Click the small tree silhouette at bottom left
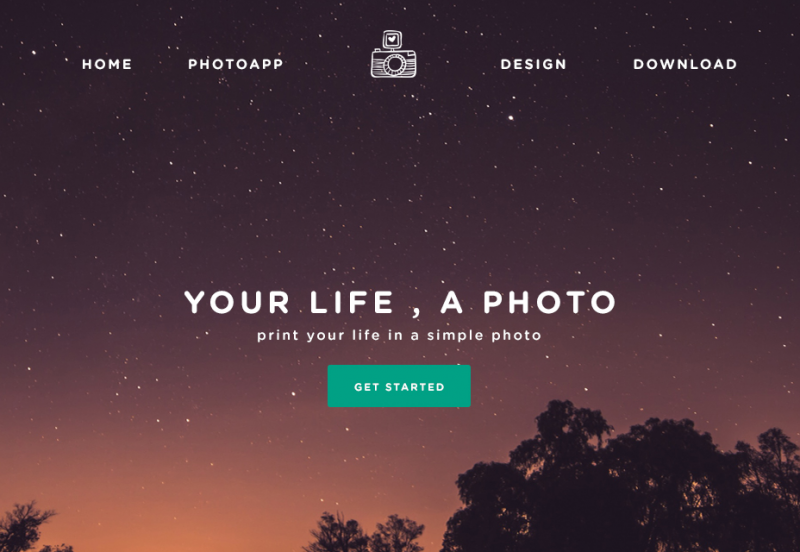This screenshot has width=800, height=552. pos(26,527)
